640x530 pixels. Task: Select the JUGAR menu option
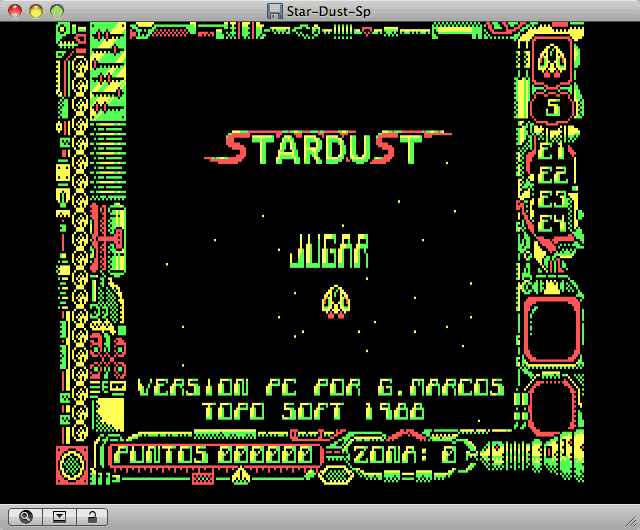(329, 251)
